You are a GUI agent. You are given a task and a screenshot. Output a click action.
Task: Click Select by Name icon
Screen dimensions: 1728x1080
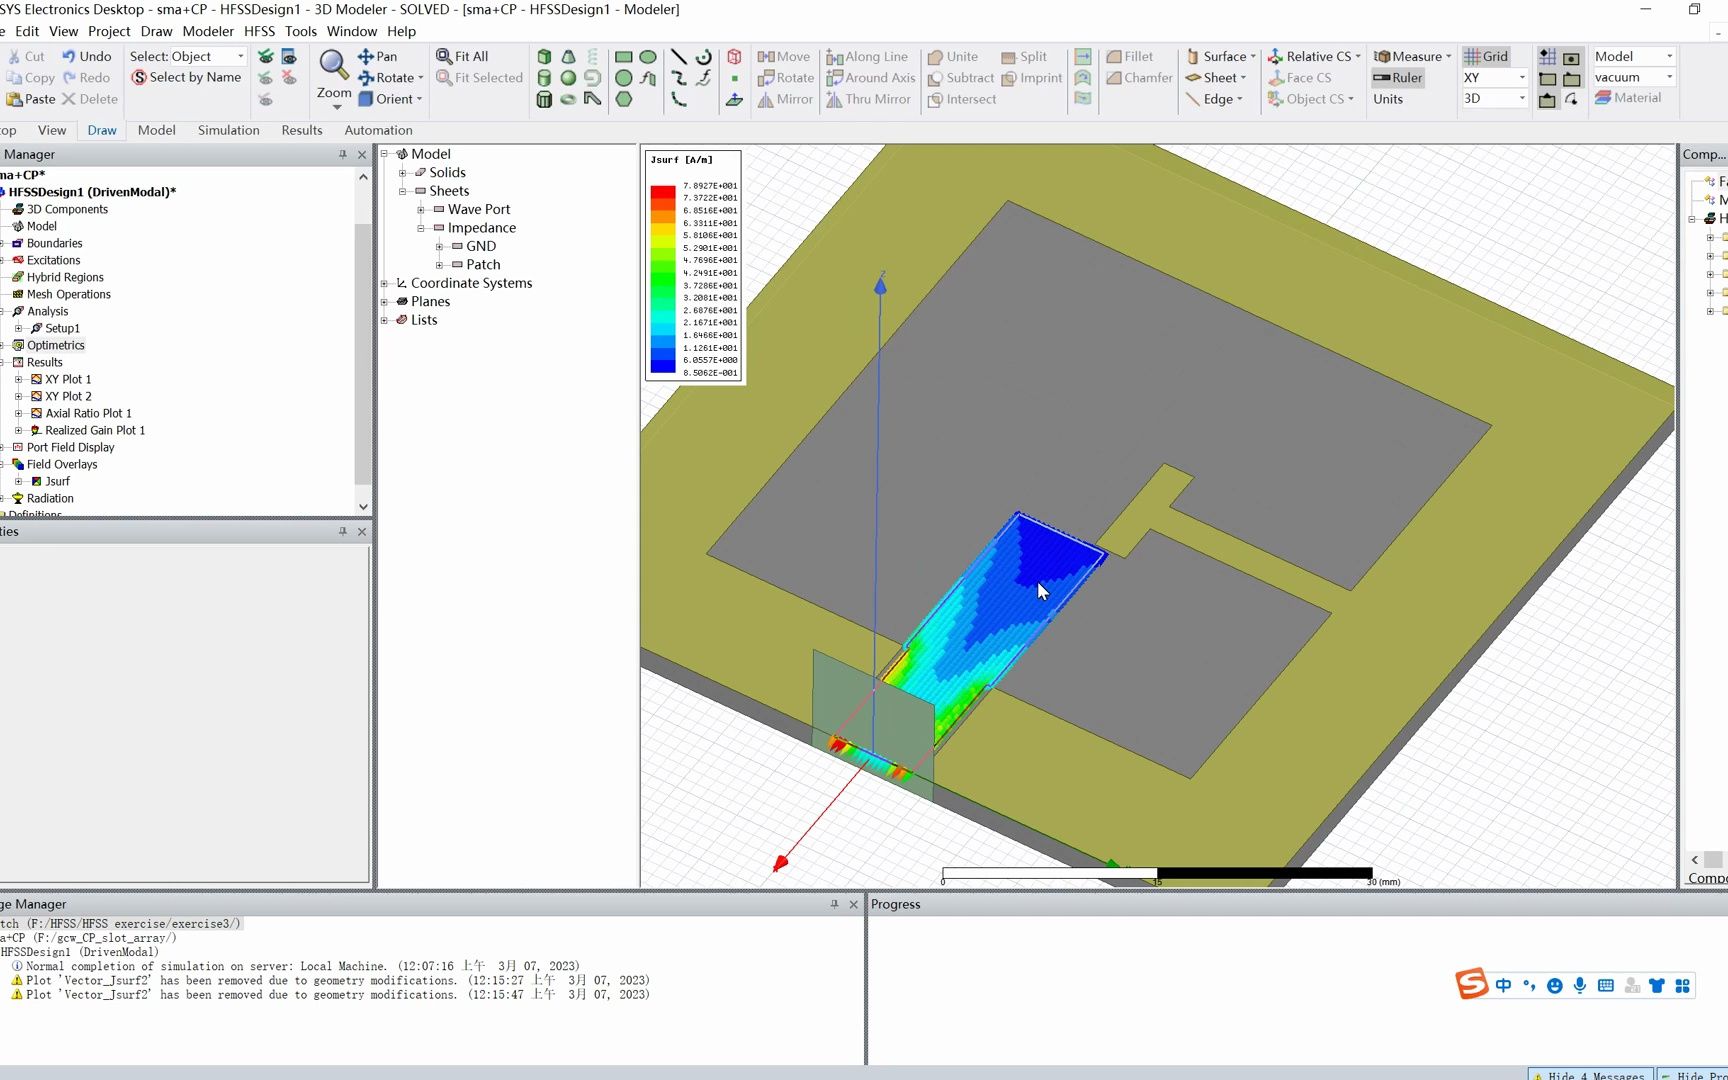pyautogui.click(x=187, y=78)
